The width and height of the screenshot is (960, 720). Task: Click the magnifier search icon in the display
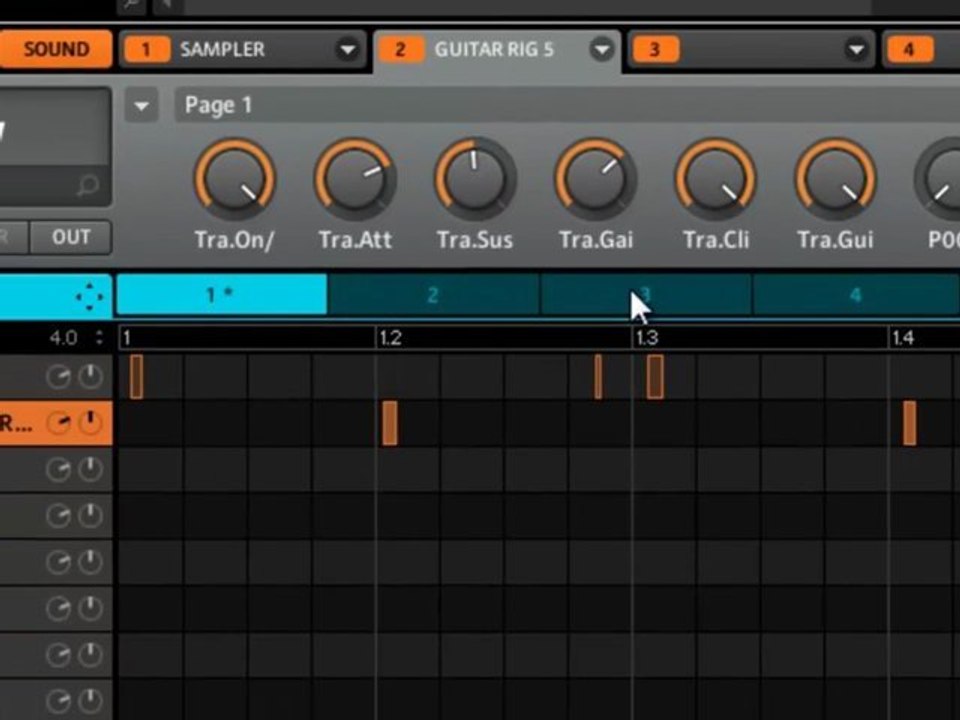pyautogui.click(x=88, y=185)
